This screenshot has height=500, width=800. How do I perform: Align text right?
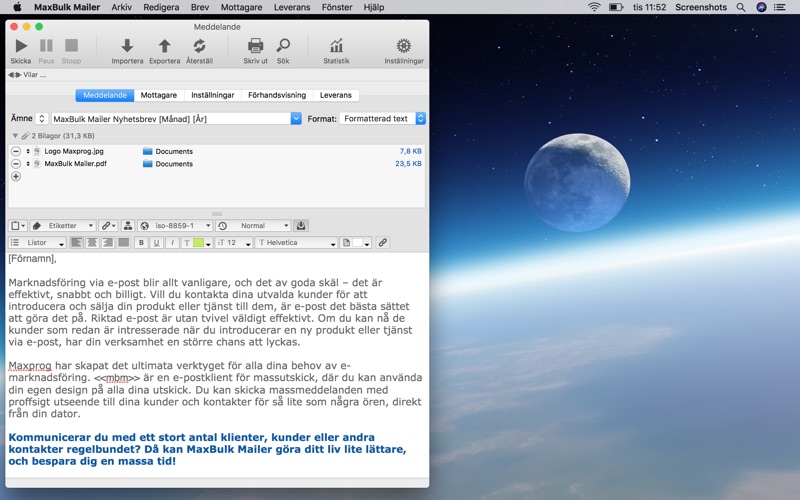point(108,243)
